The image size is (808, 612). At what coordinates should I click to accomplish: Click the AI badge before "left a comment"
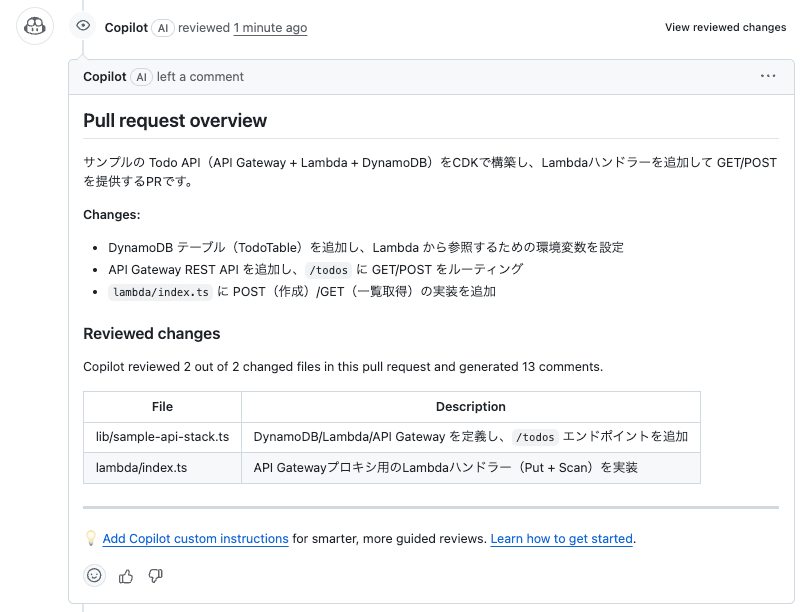141,77
